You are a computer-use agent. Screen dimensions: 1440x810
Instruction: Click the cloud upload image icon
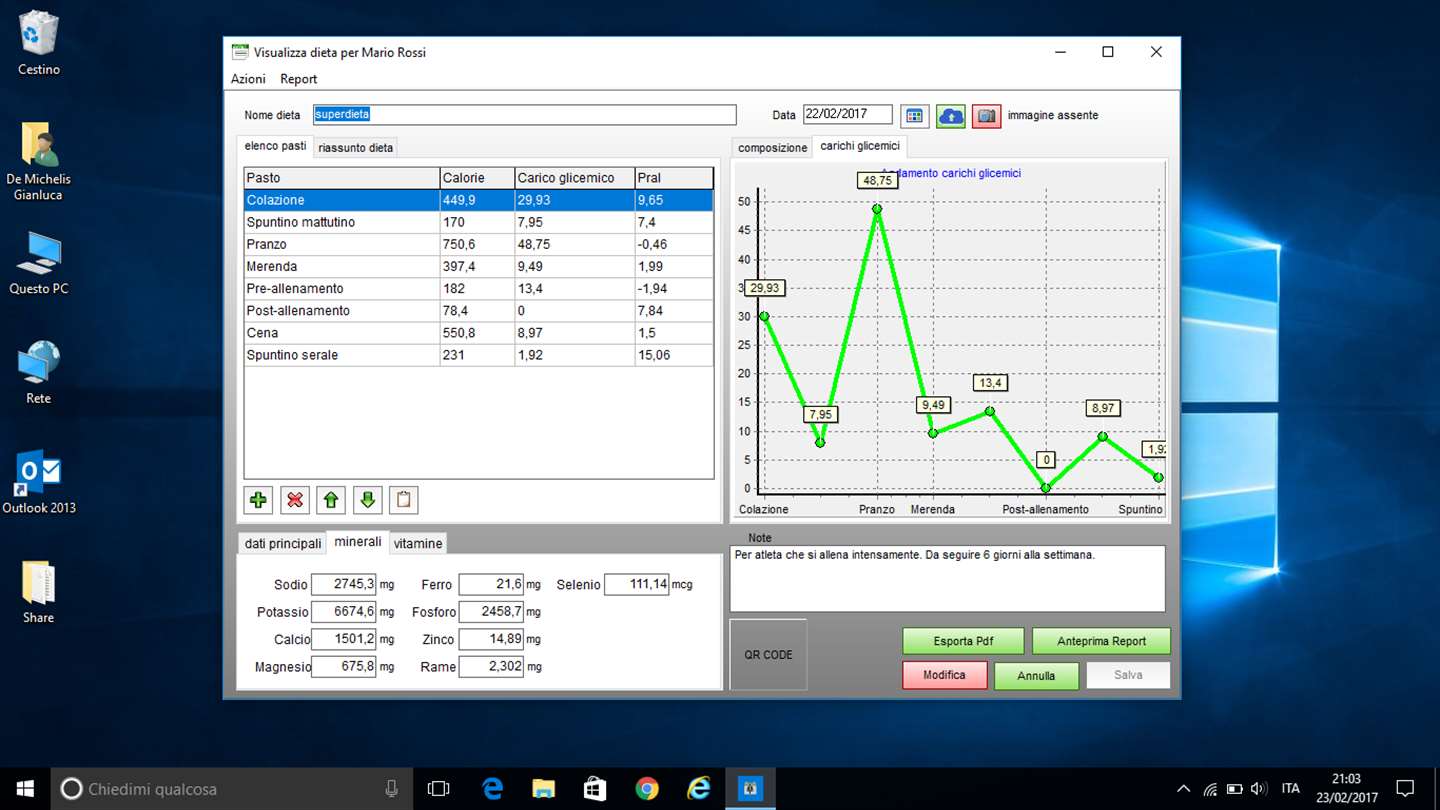coord(950,116)
